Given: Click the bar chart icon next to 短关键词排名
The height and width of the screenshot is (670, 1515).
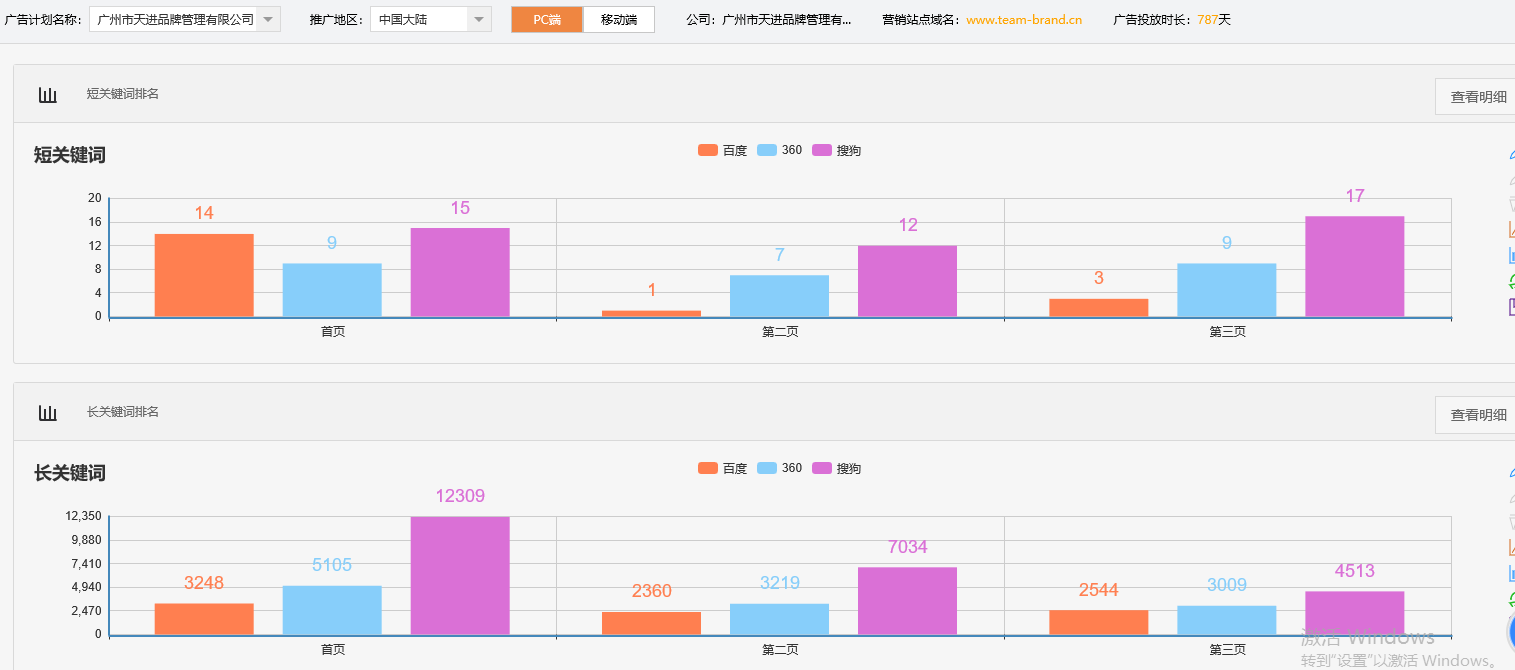Looking at the screenshot, I should (x=47, y=93).
